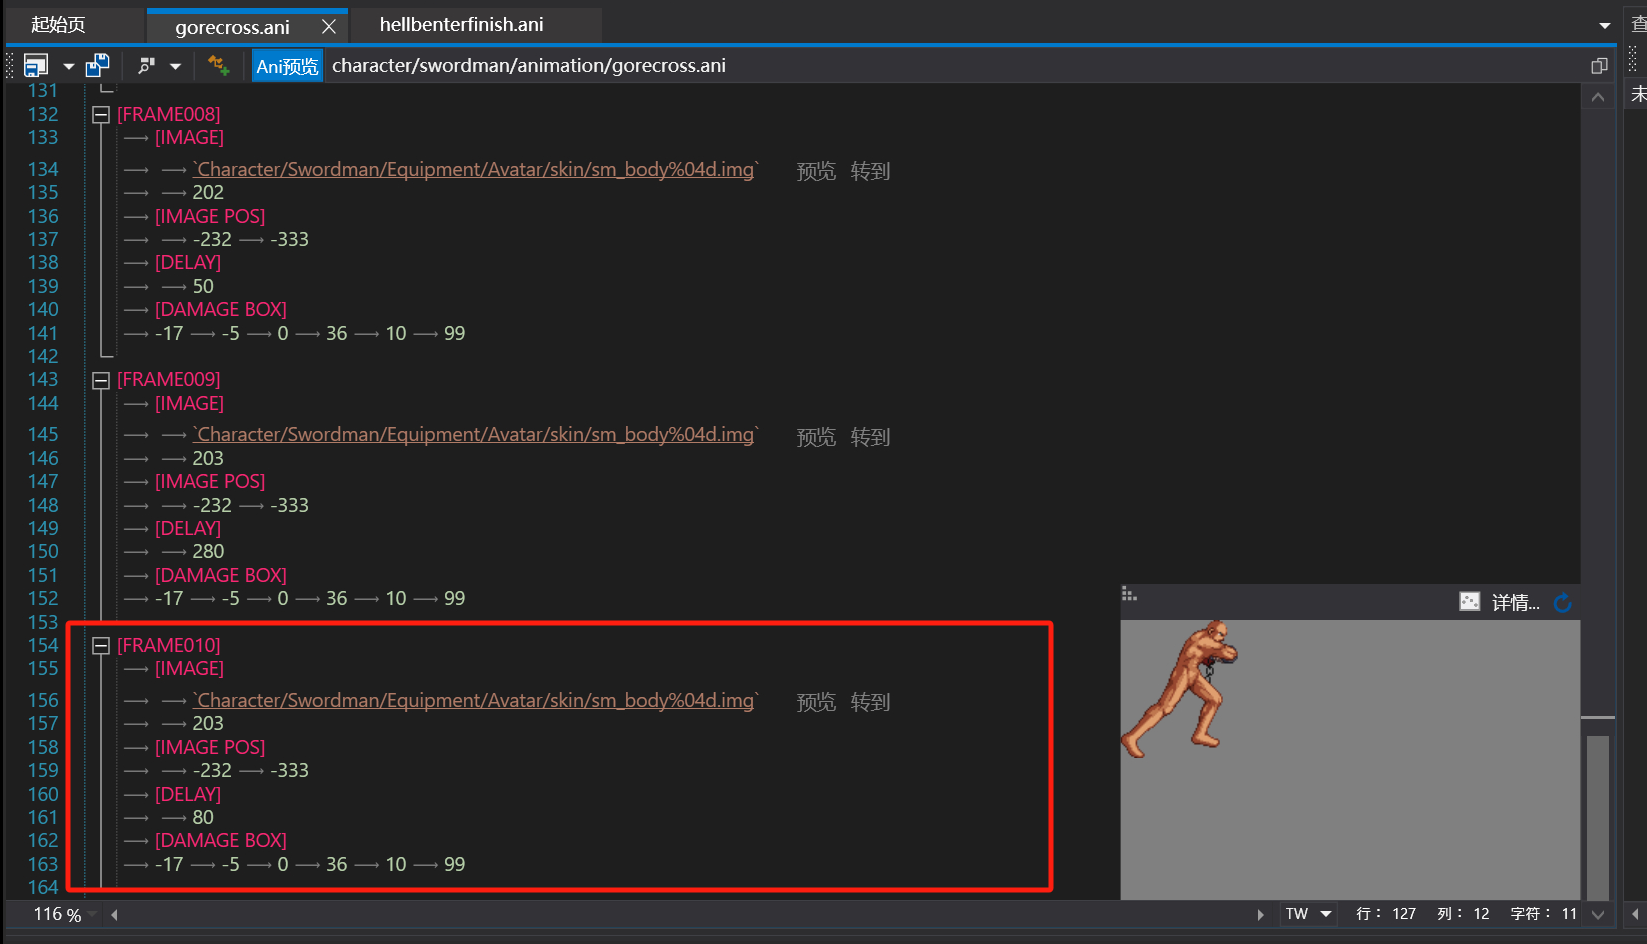Click the find/search toolbar icon
The width and height of the screenshot is (1647, 944).
click(x=147, y=66)
